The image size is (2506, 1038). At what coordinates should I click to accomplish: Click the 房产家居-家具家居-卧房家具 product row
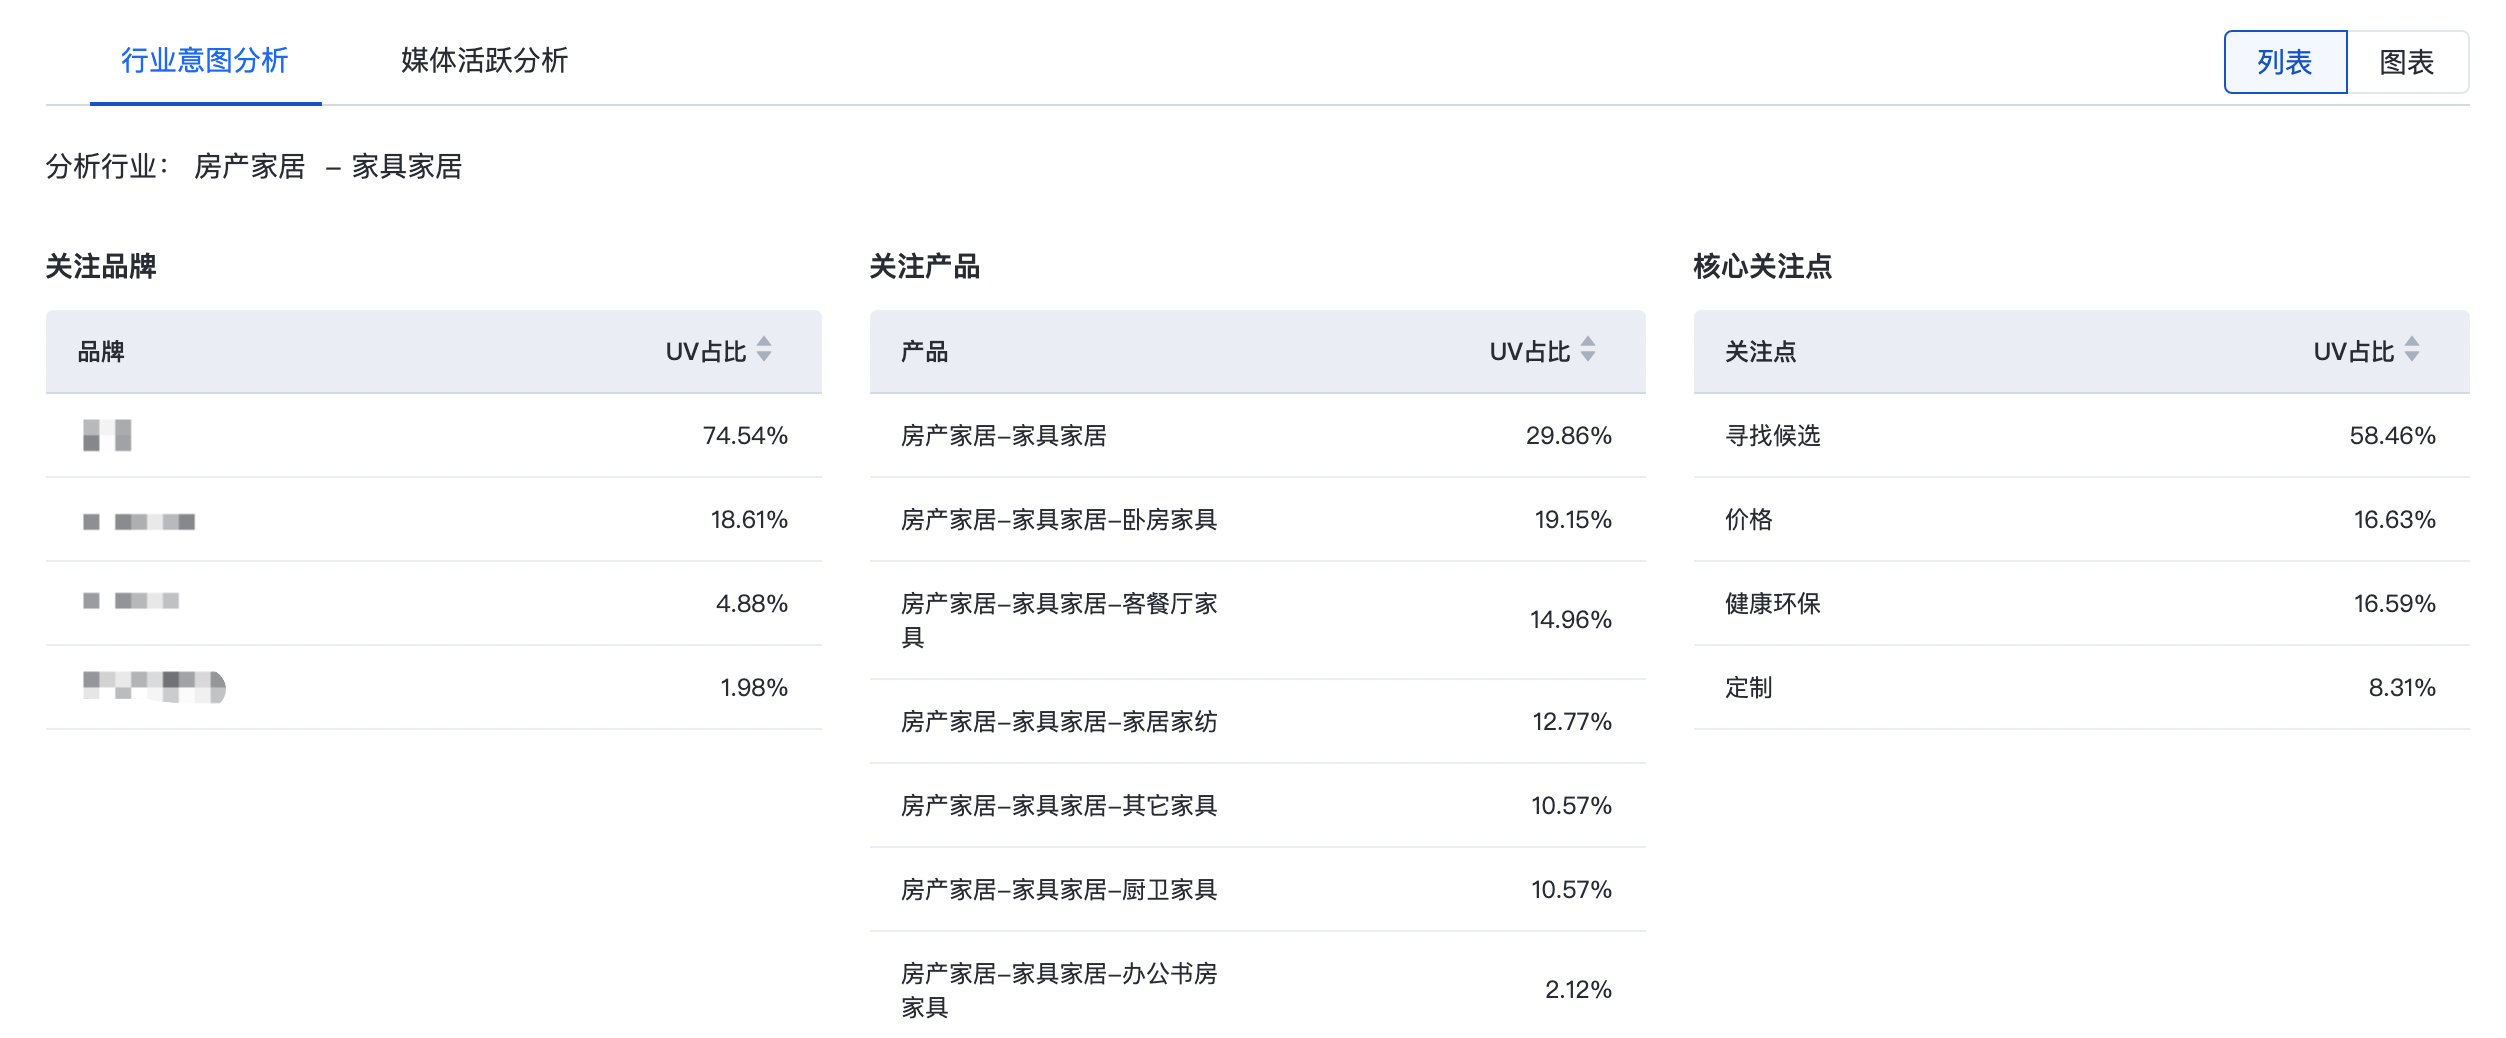click(1058, 520)
